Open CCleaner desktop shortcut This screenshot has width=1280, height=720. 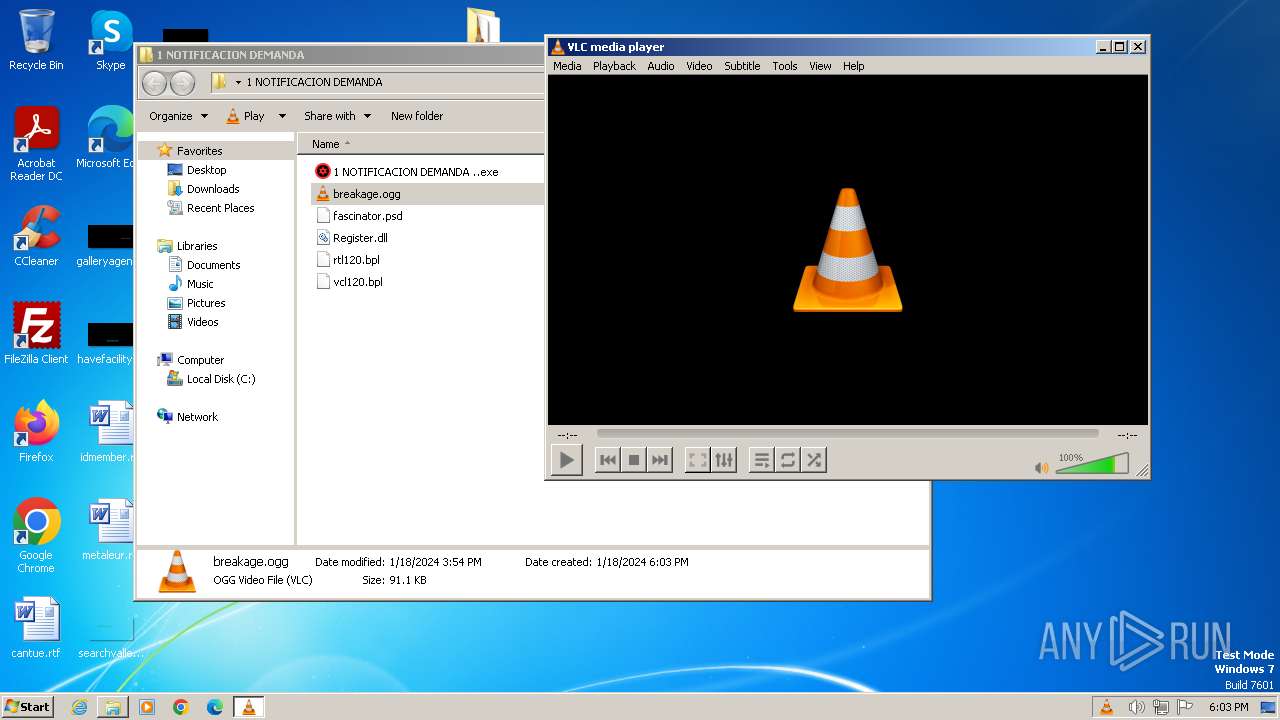36,236
